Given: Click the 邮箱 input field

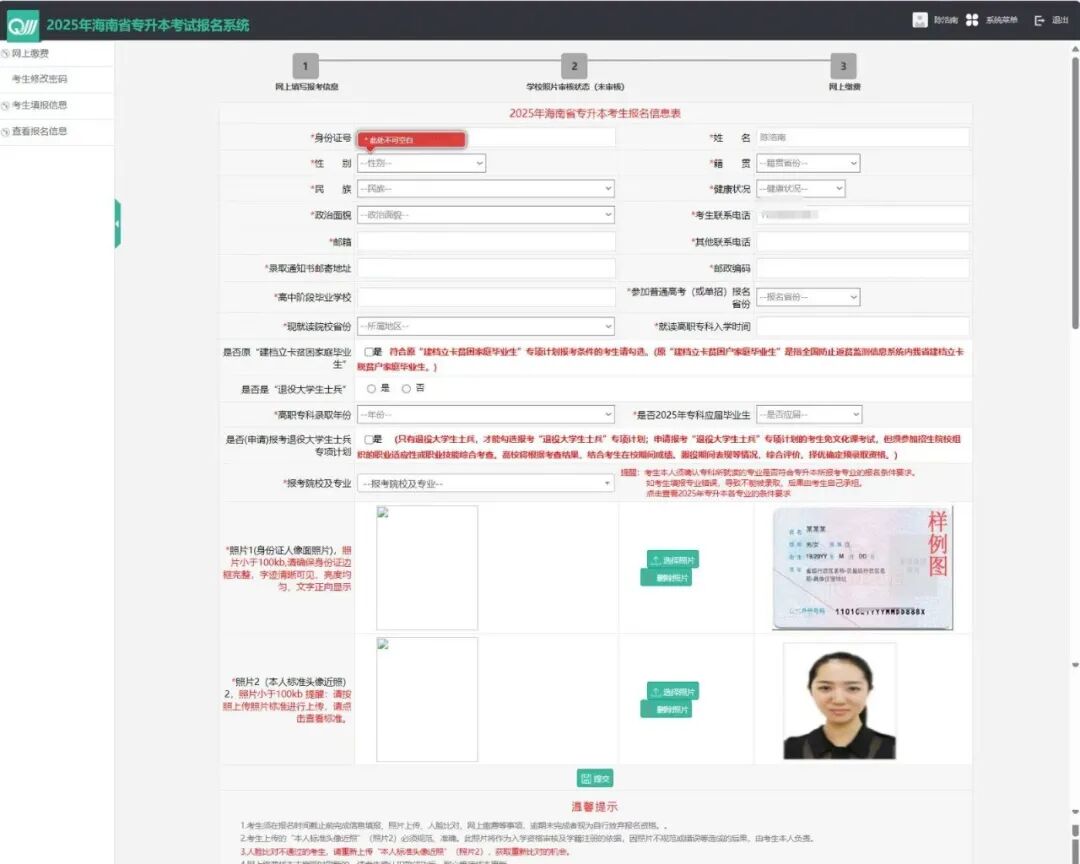Looking at the screenshot, I should pos(486,242).
